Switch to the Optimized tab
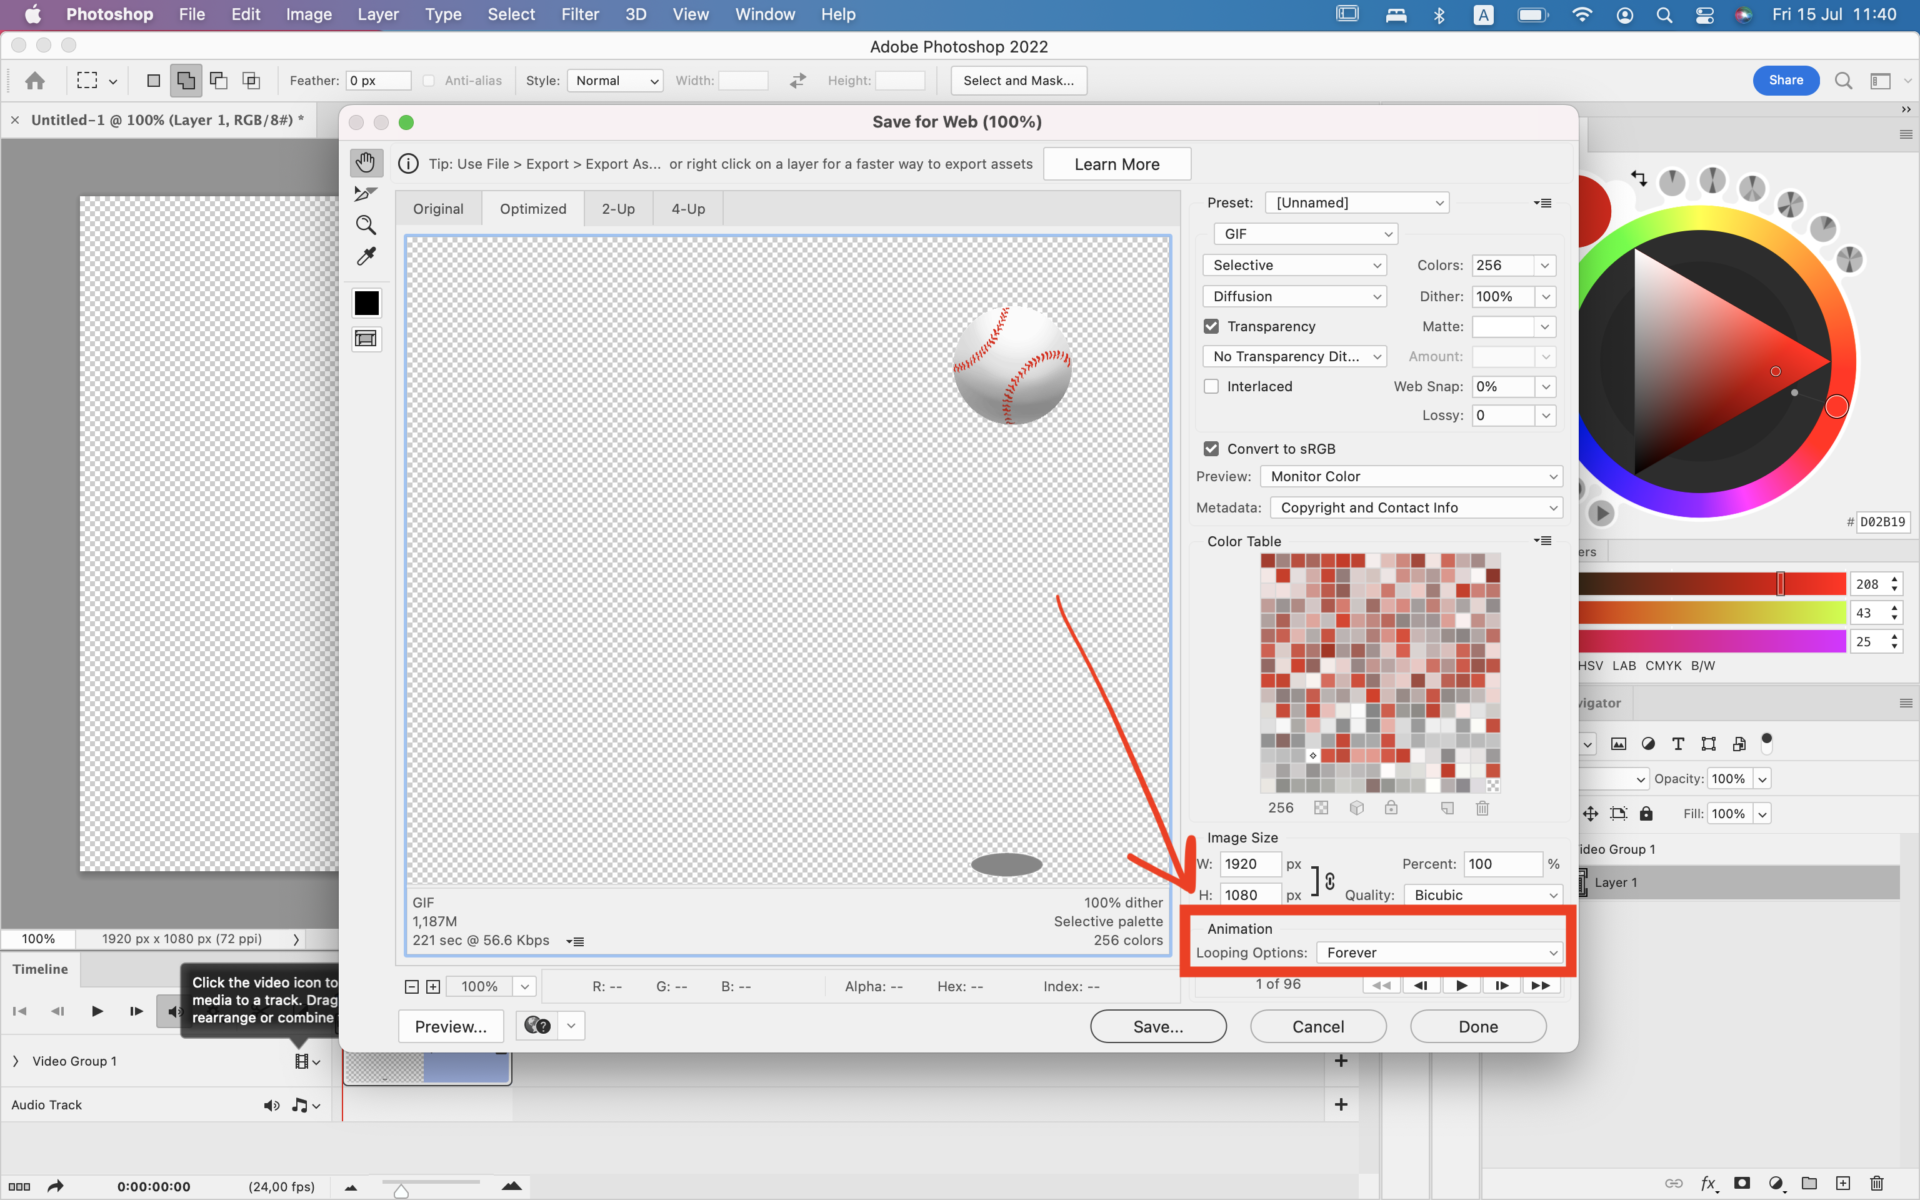Image resolution: width=1920 pixels, height=1200 pixels. point(533,208)
